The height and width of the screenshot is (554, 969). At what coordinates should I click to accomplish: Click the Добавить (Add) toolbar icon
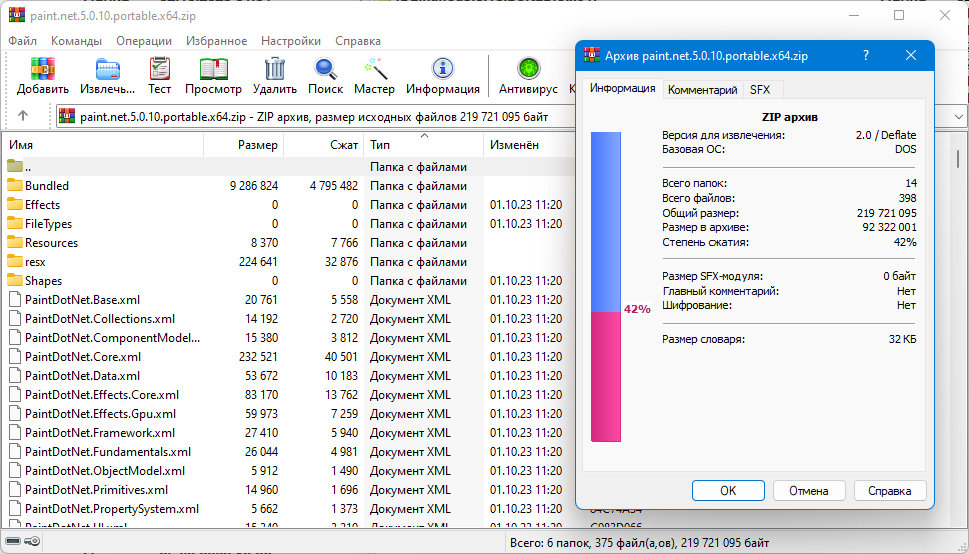tap(43, 69)
